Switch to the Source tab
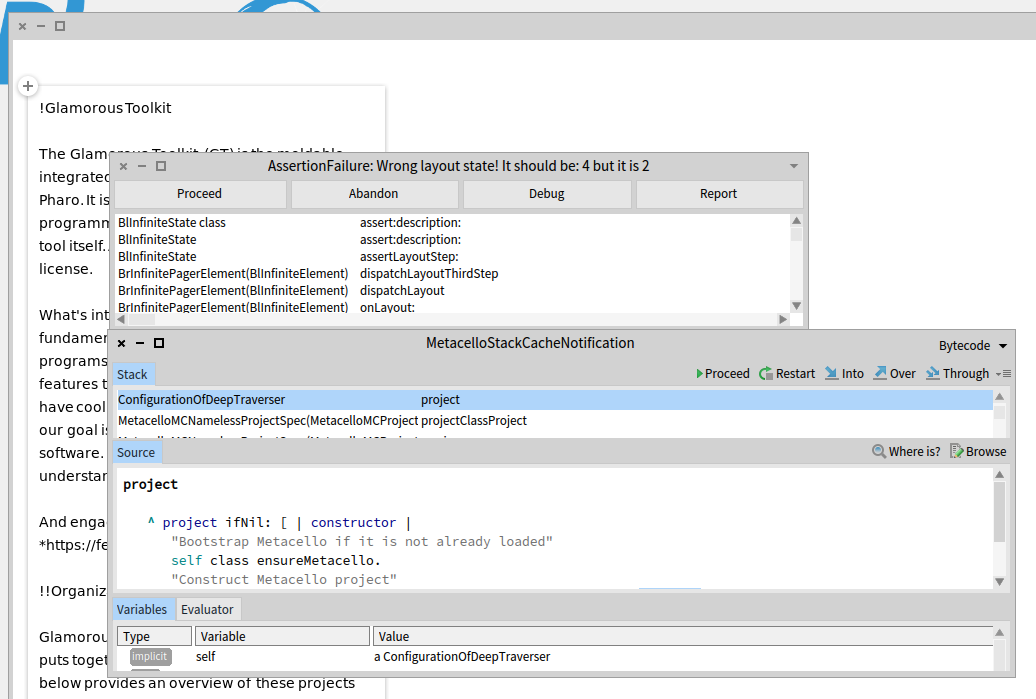1036x699 pixels. tap(136, 453)
